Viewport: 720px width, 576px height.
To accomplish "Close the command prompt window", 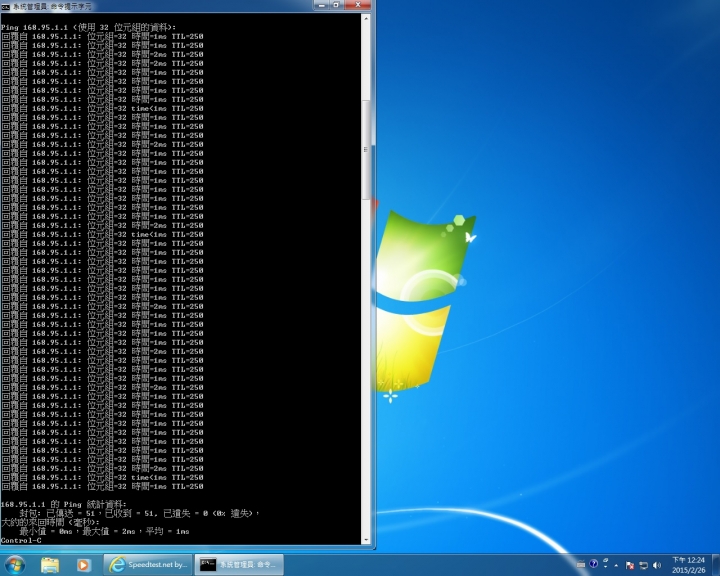I will (358, 5).
